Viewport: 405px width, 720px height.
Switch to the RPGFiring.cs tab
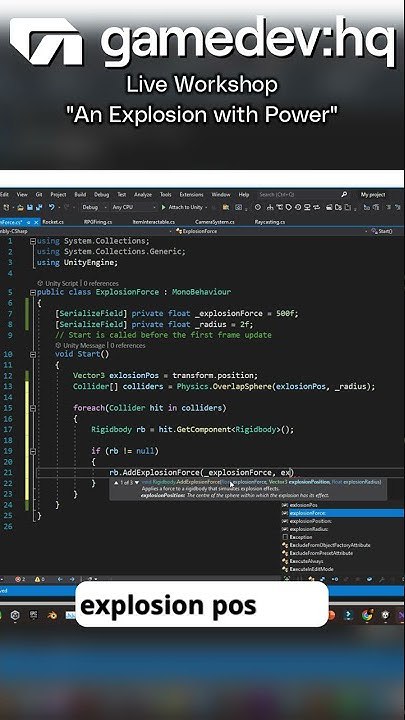point(98,222)
